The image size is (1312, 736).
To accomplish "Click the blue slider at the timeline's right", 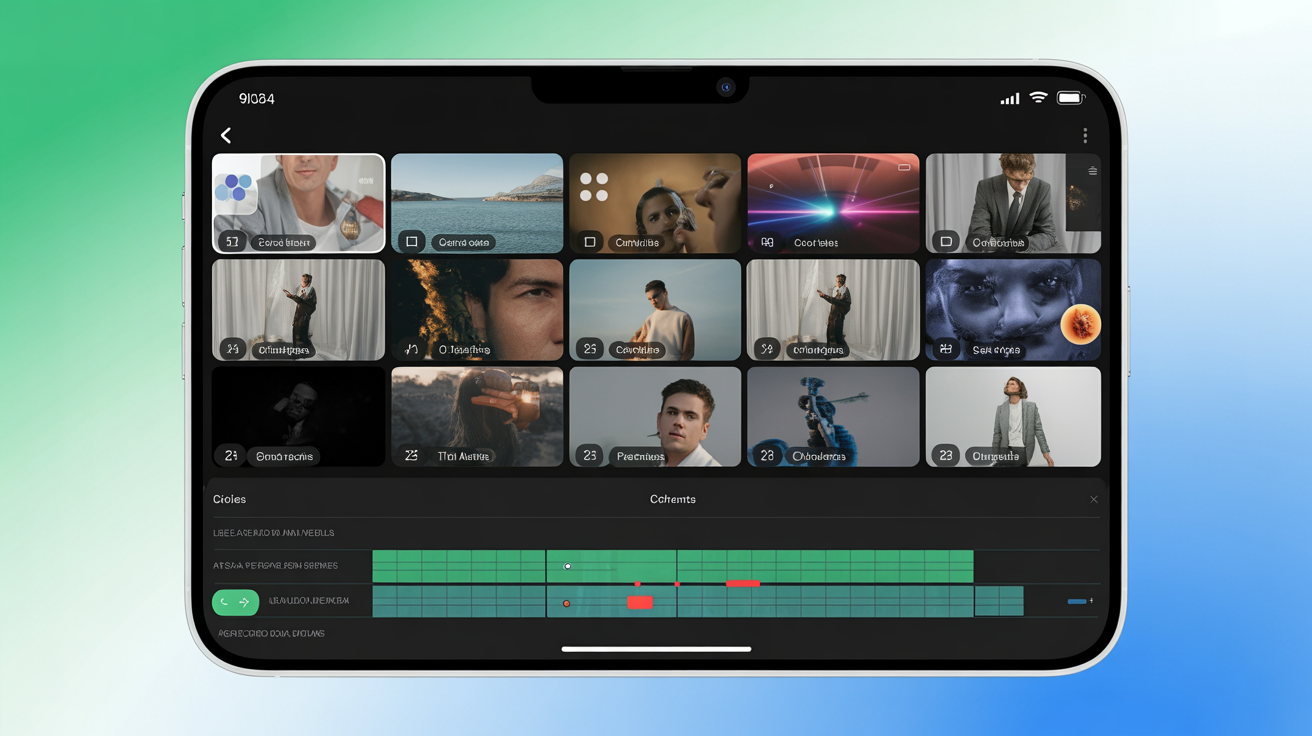I will [x=1078, y=601].
